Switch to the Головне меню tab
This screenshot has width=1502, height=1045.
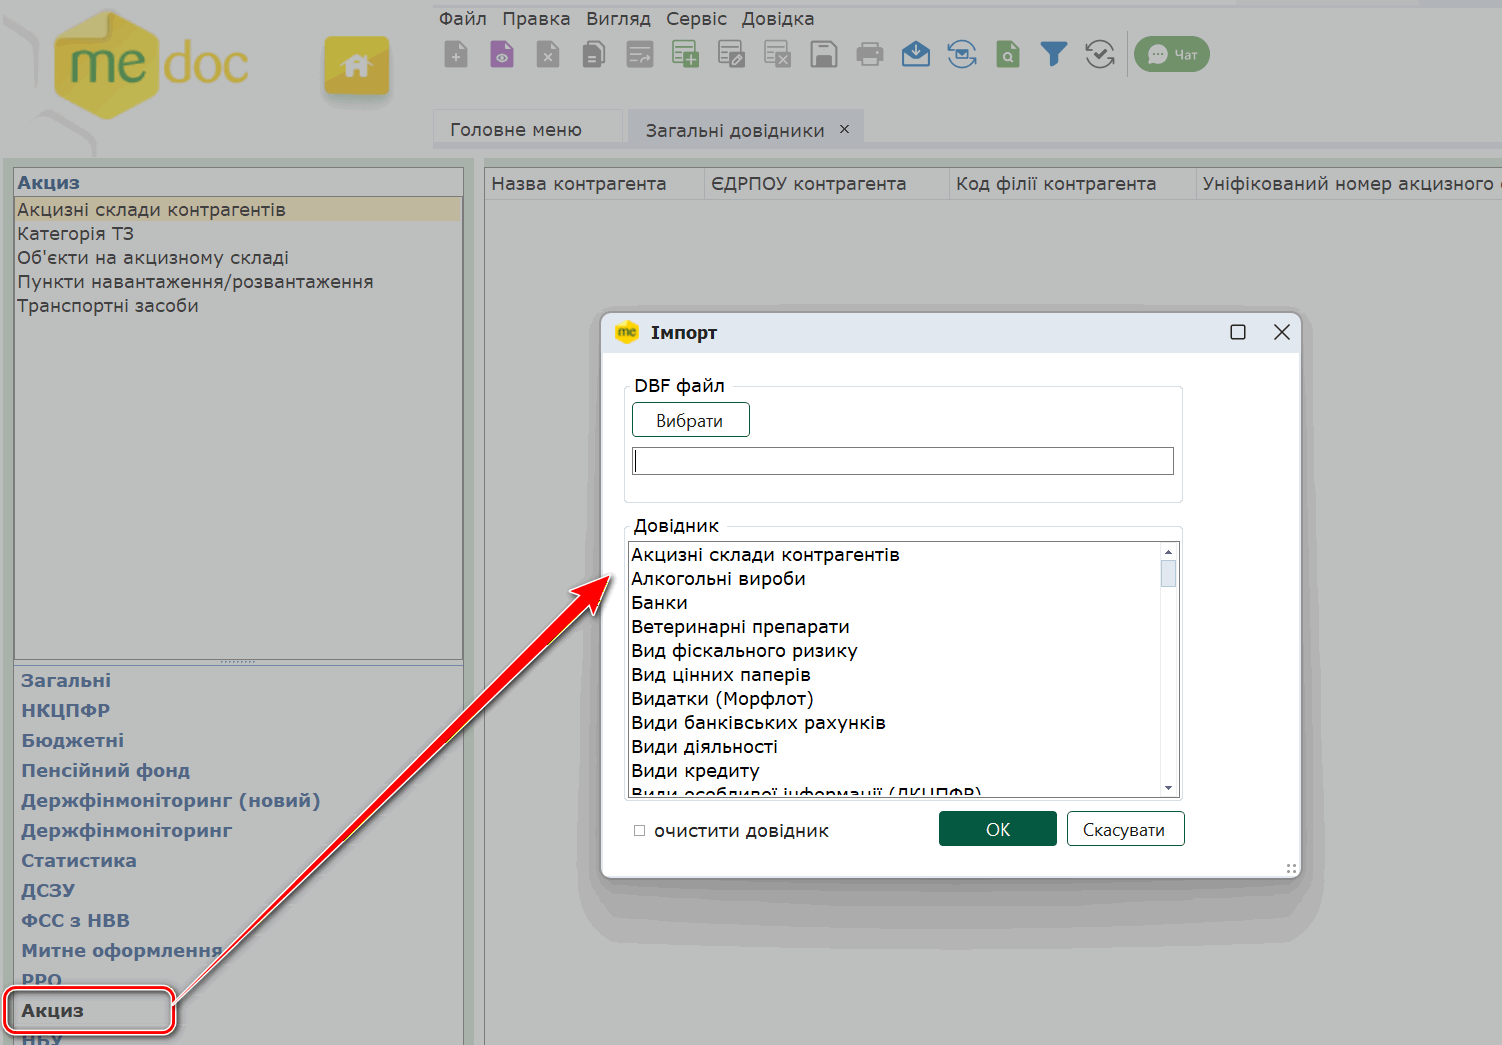(516, 130)
